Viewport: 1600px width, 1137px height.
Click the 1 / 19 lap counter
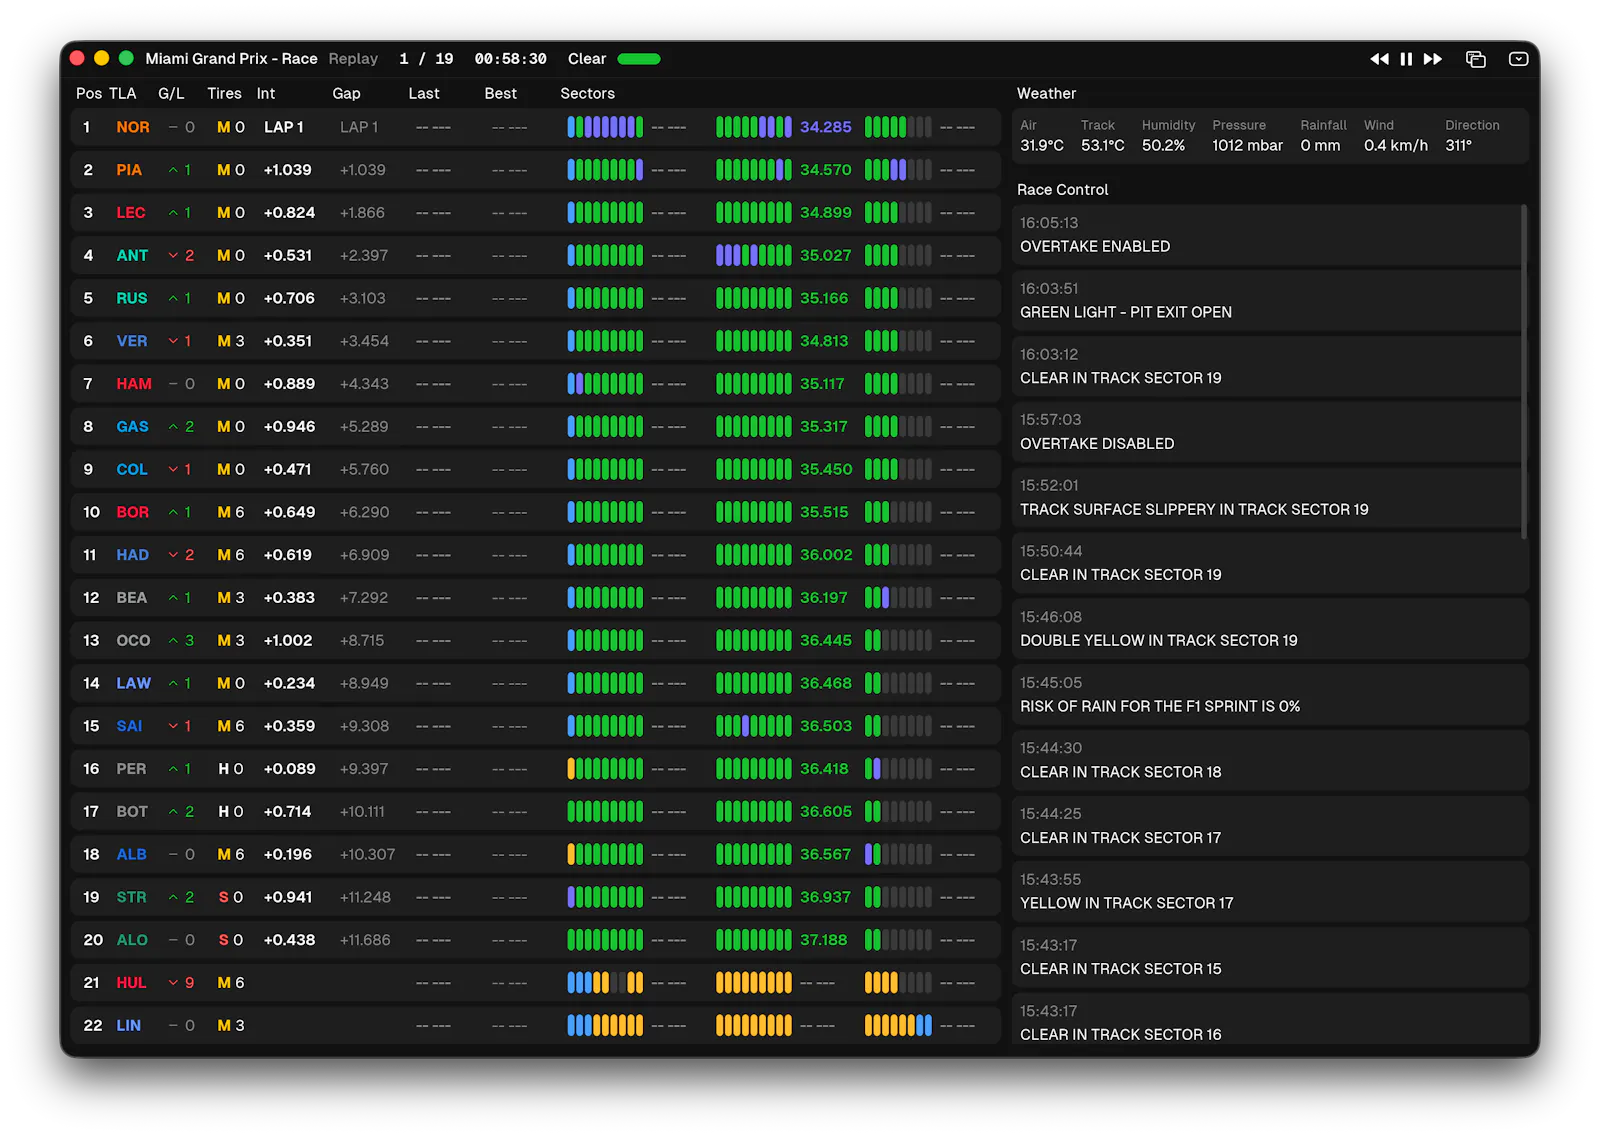[426, 59]
